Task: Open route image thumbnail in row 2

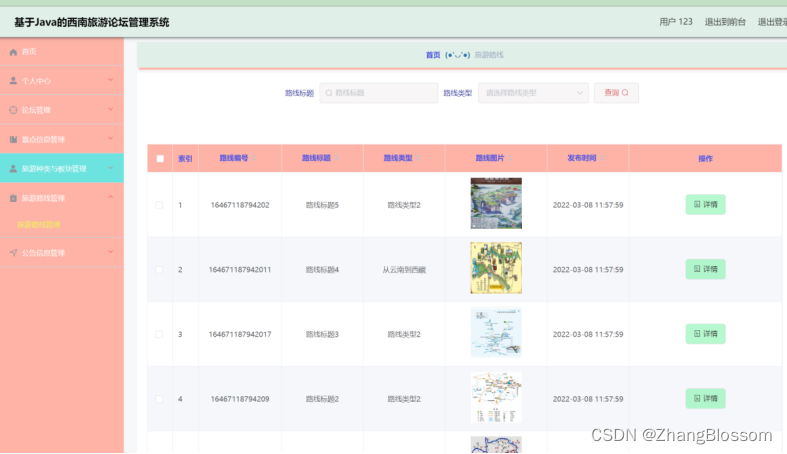Action: coord(496,268)
